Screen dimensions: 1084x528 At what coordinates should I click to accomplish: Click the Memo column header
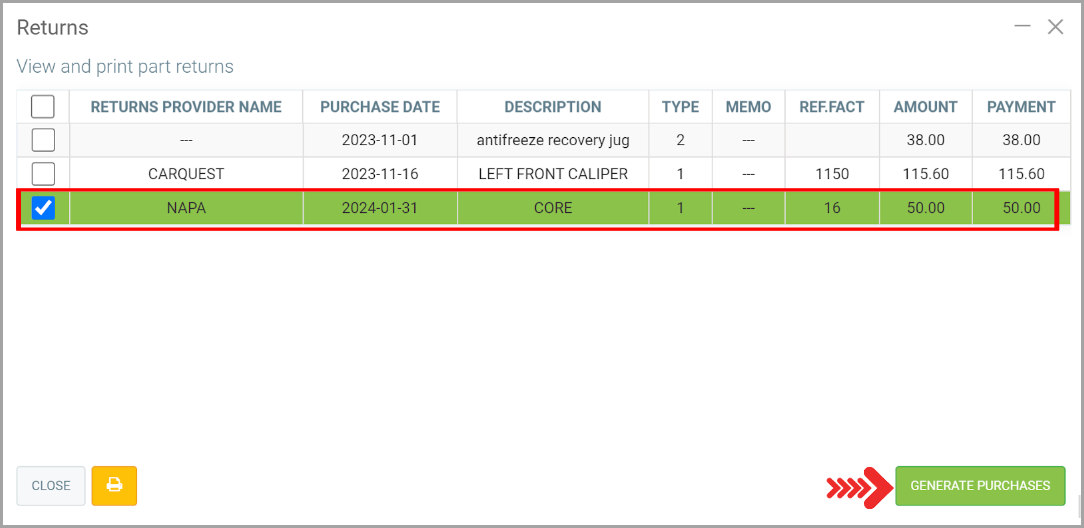tap(748, 107)
